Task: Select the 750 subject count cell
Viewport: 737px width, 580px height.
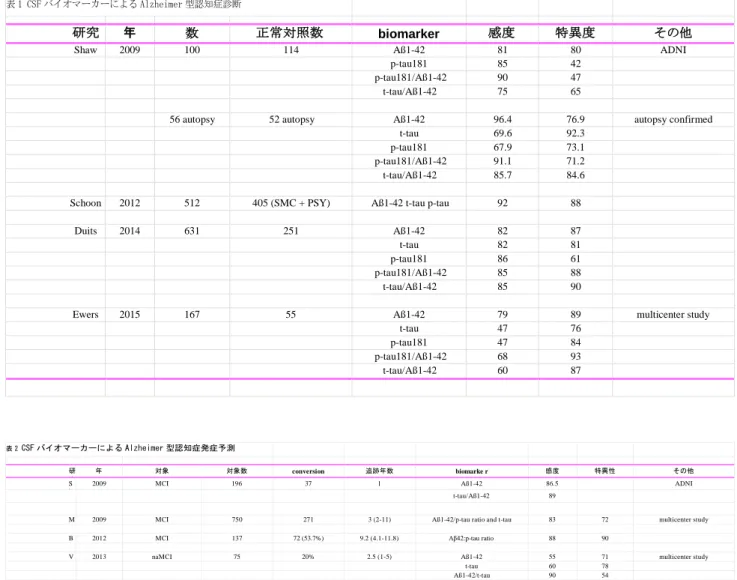Action: (x=237, y=519)
